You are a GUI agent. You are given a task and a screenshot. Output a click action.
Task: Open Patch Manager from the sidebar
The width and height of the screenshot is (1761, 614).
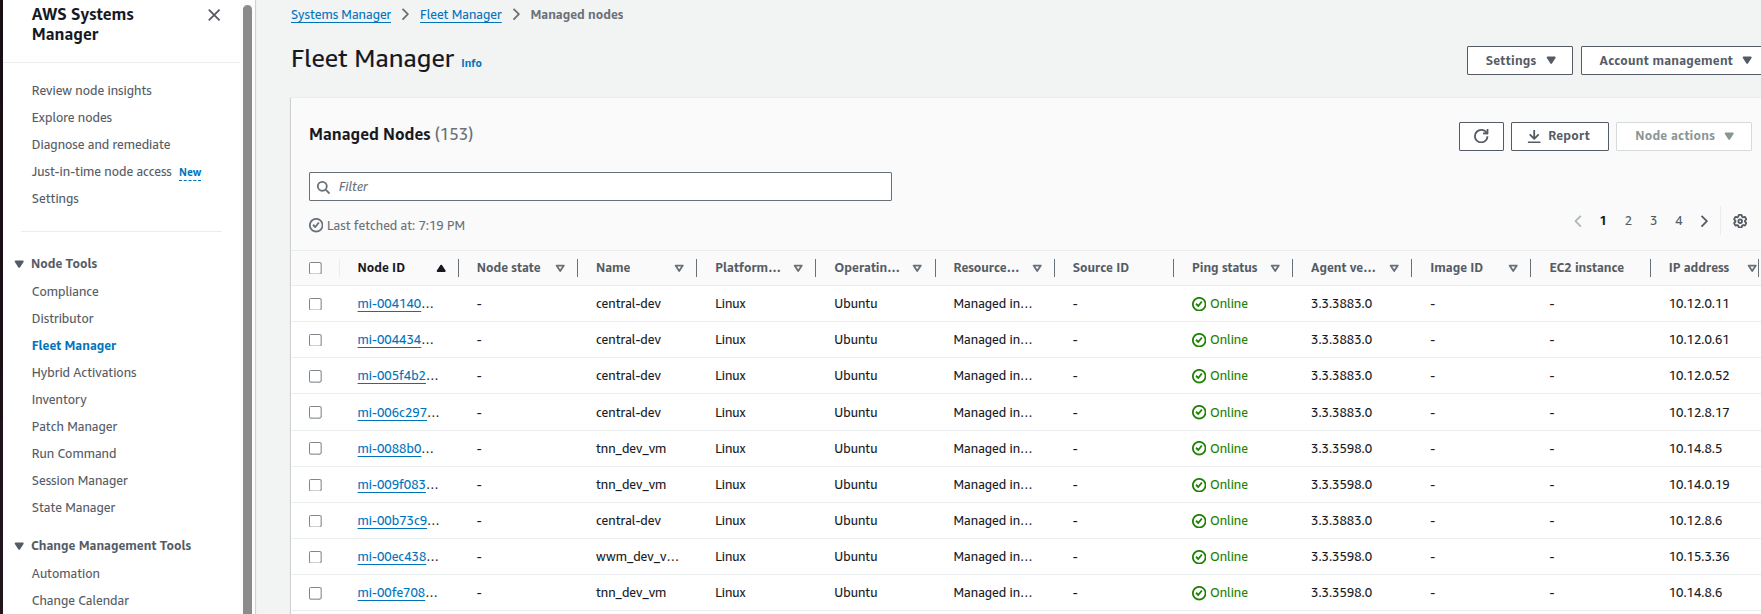74,427
